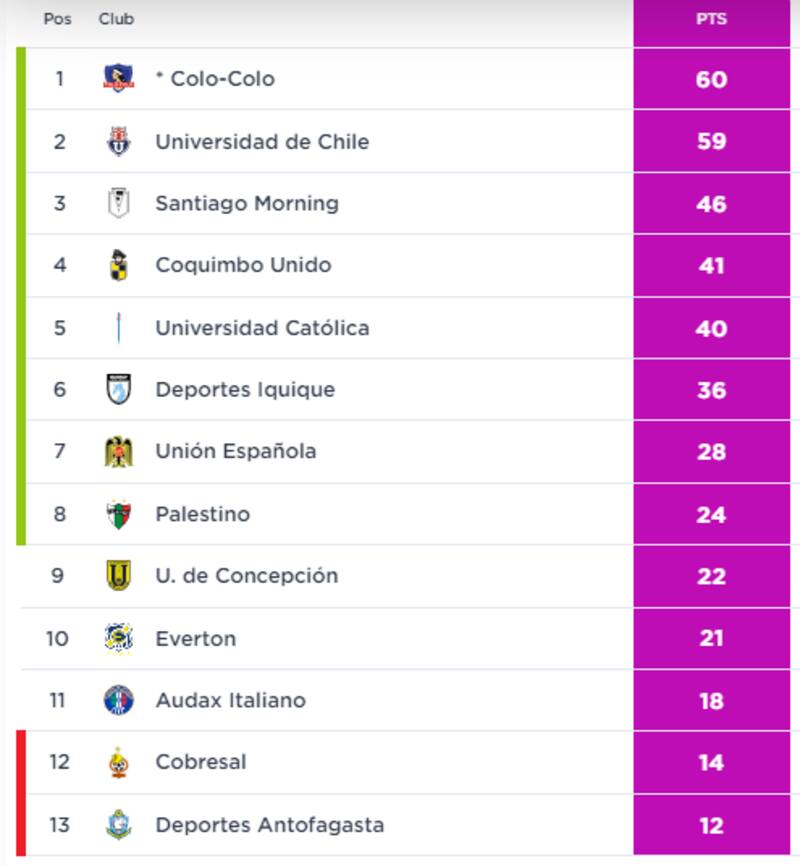The height and width of the screenshot is (866, 800).
Task: Click the Santiago Morning crest icon
Action: click(x=118, y=203)
